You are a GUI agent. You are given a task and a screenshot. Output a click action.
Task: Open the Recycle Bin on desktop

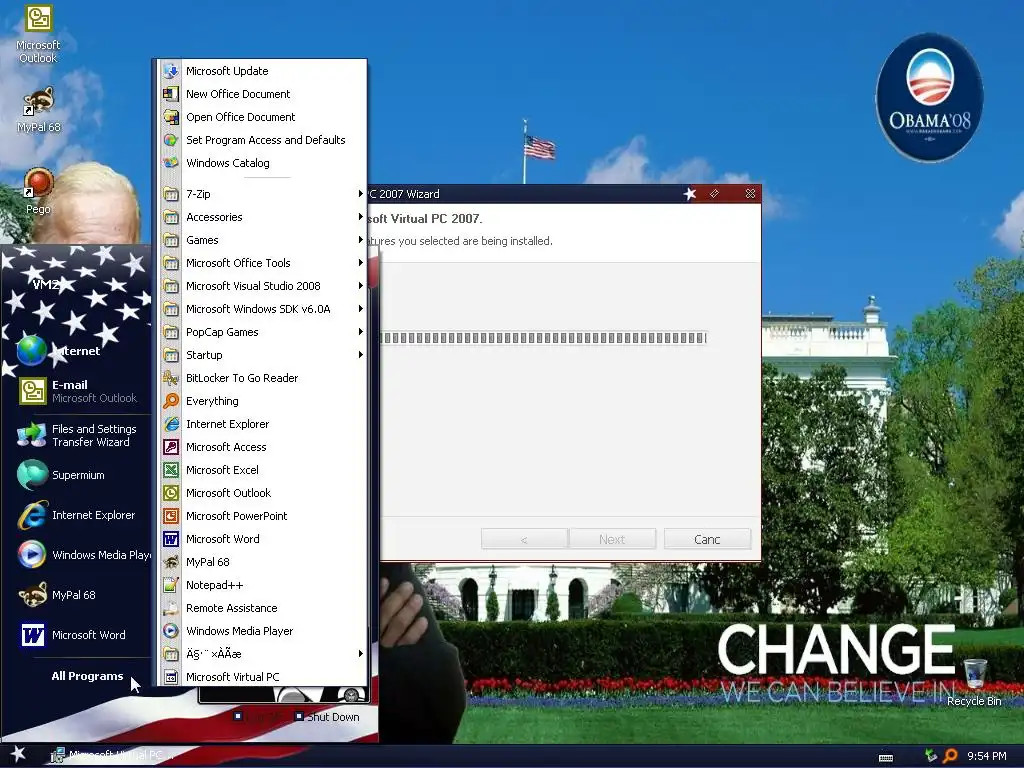[974, 682]
